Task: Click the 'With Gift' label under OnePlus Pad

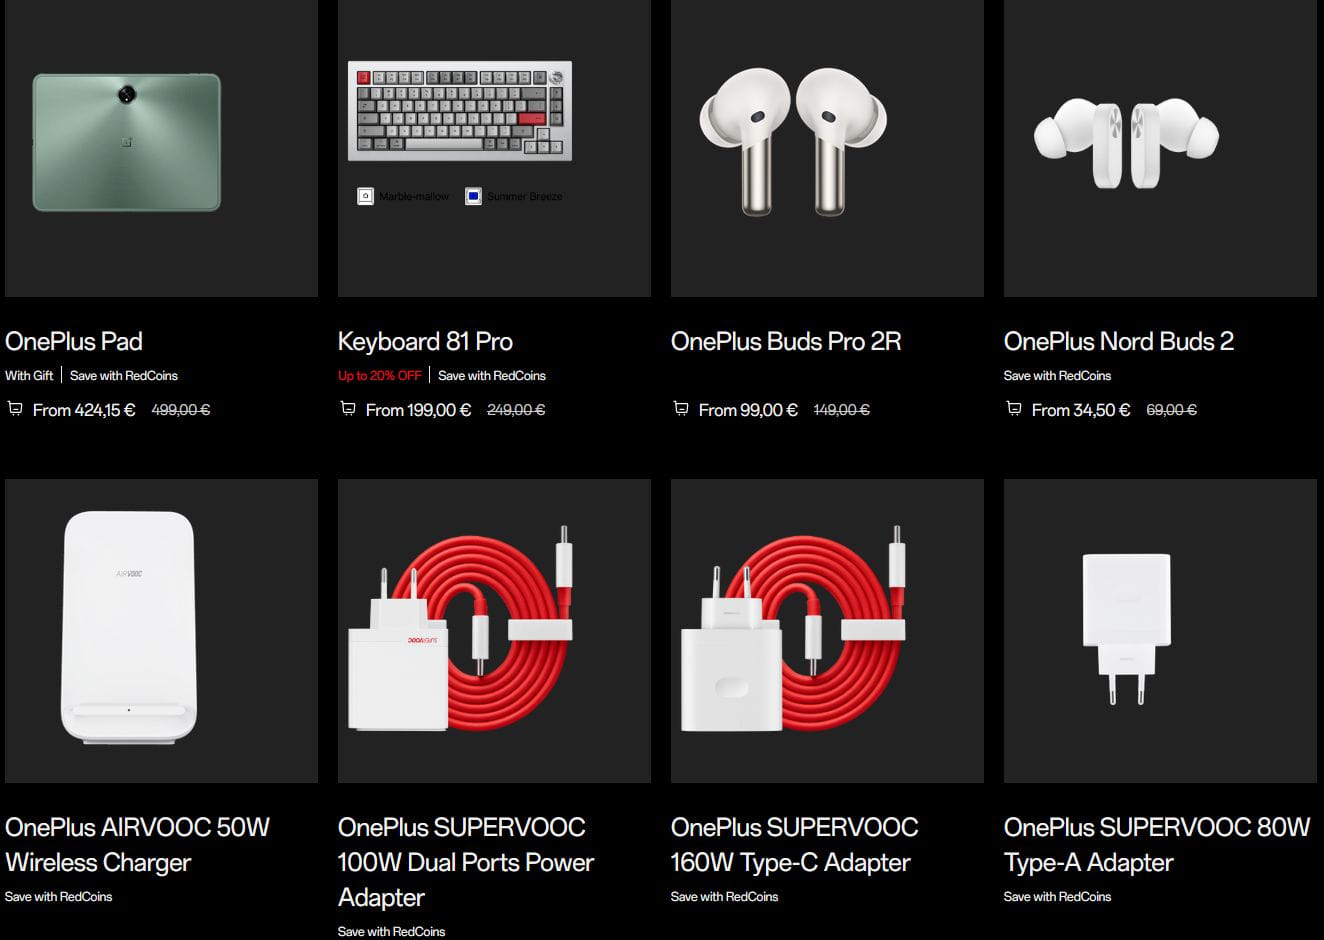Action: click(x=29, y=376)
